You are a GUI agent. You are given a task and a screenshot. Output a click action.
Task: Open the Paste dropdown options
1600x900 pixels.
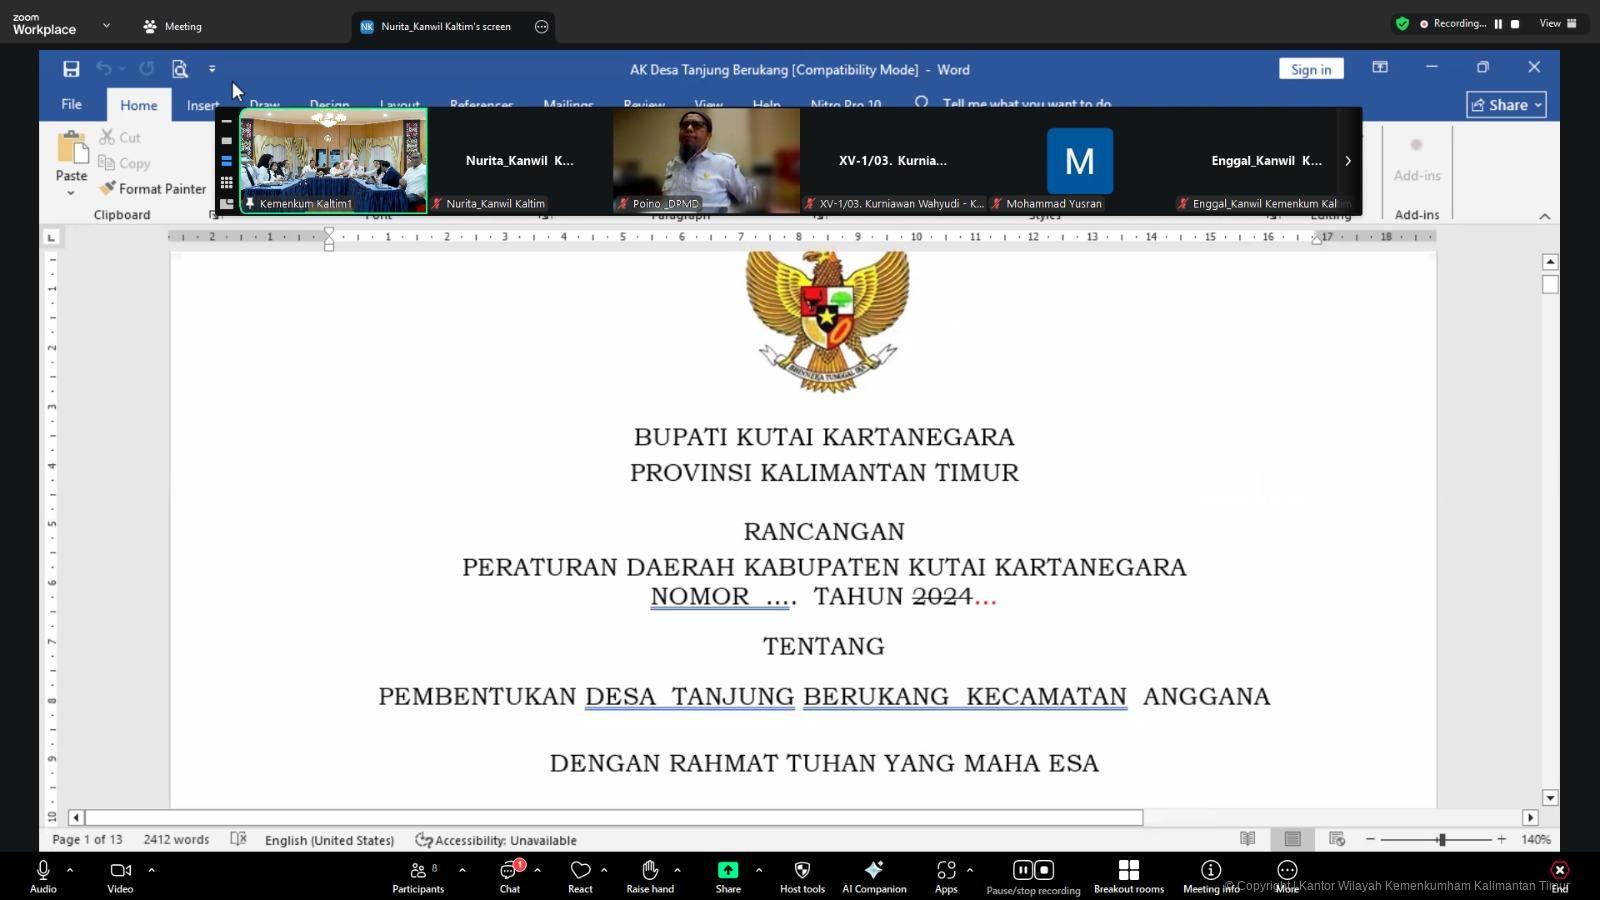click(x=71, y=192)
